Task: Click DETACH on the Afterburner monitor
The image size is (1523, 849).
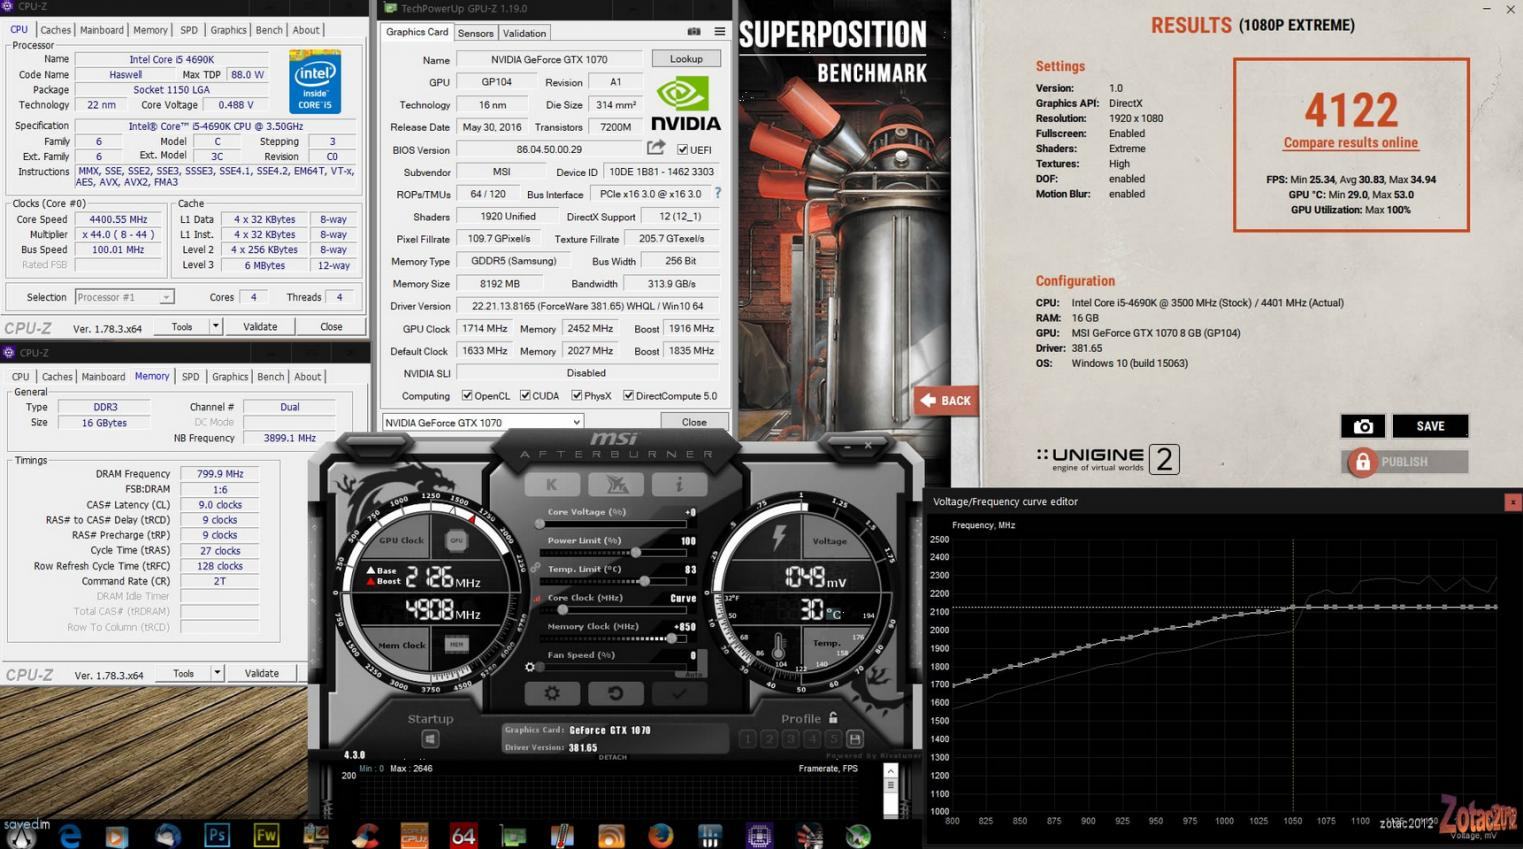Action: pyautogui.click(x=612, y=757)
